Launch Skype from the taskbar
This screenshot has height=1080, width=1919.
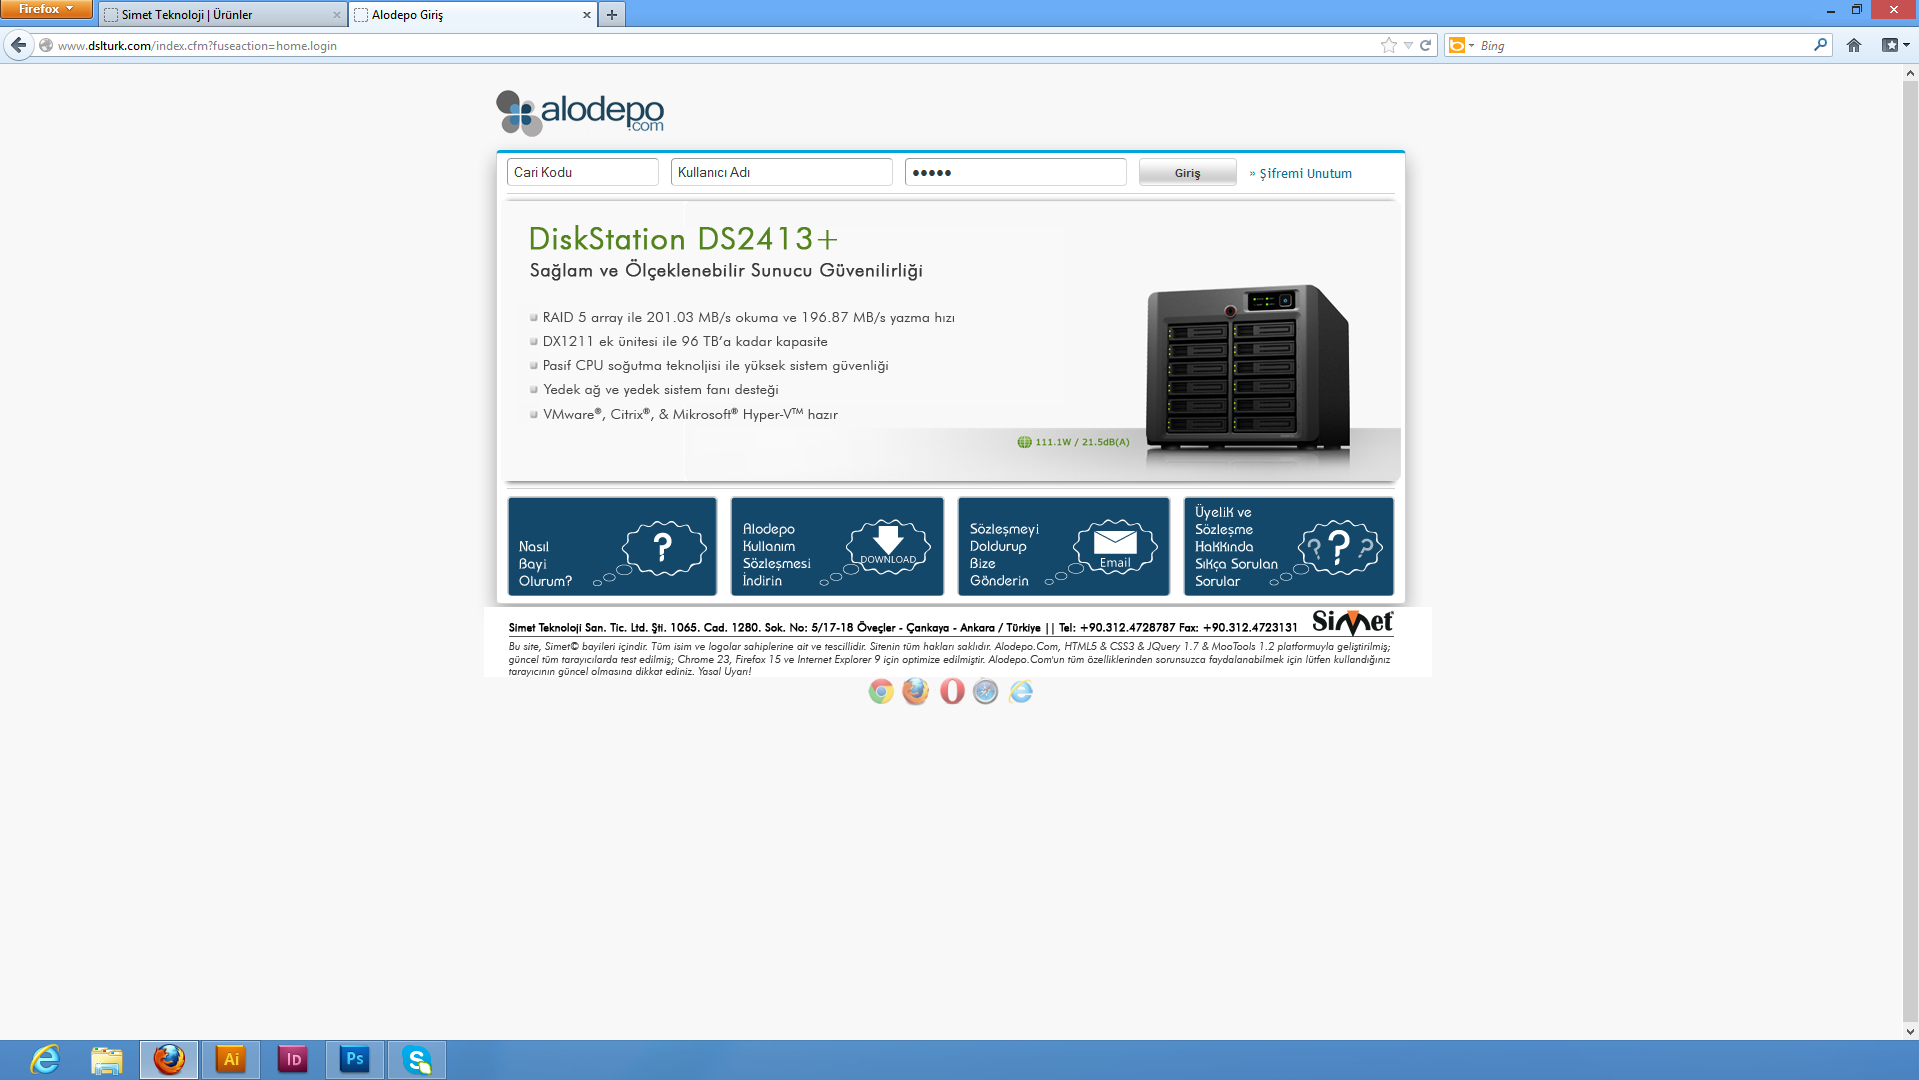pos(416,1059)
